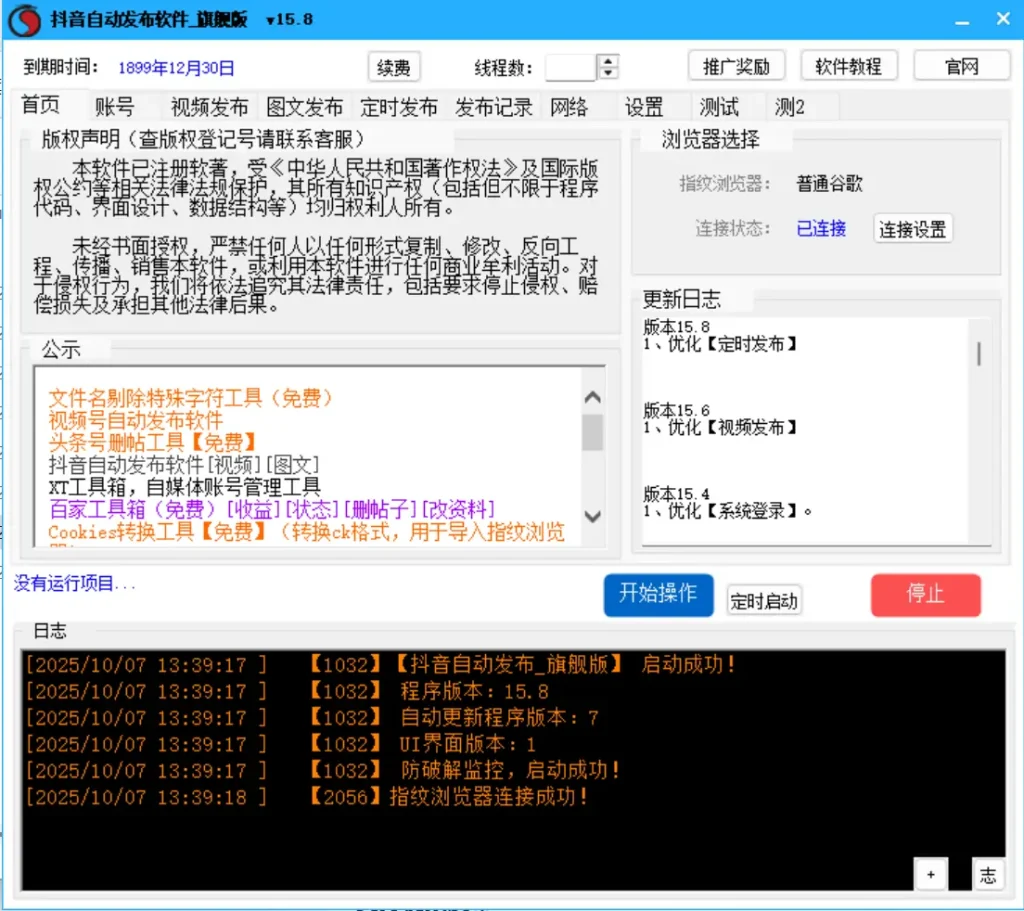Click the 定时启动 button
Screen dimensions: 1024x911
click(x=764, y=601)
